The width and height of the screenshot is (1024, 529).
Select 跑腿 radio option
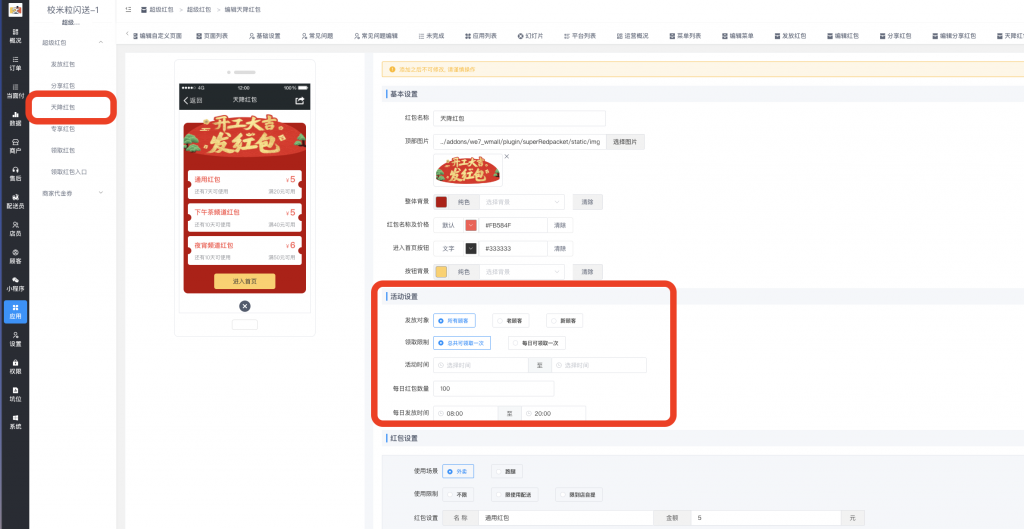point(507,471)
